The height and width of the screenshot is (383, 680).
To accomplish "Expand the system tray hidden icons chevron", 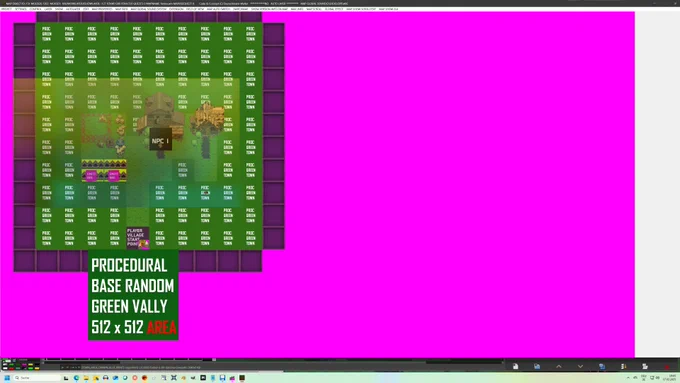I will (628, 378).
